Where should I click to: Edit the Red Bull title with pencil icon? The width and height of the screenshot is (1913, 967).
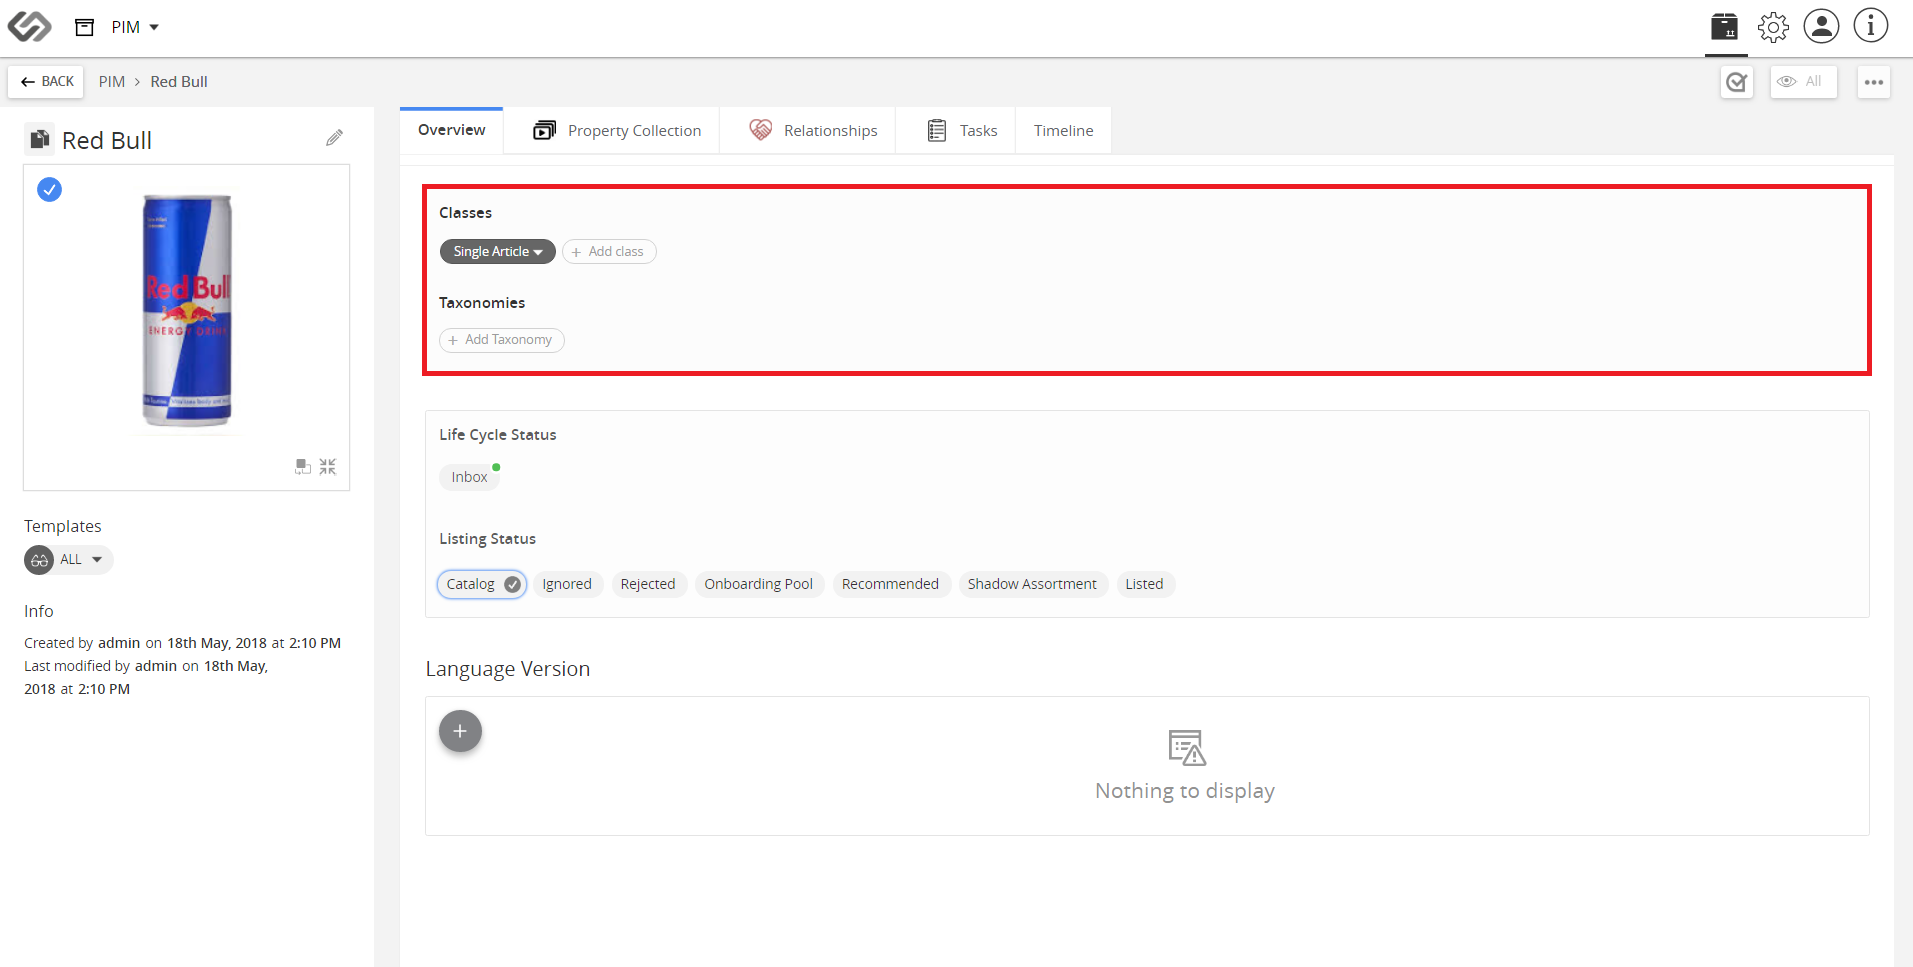coord(334,138)
